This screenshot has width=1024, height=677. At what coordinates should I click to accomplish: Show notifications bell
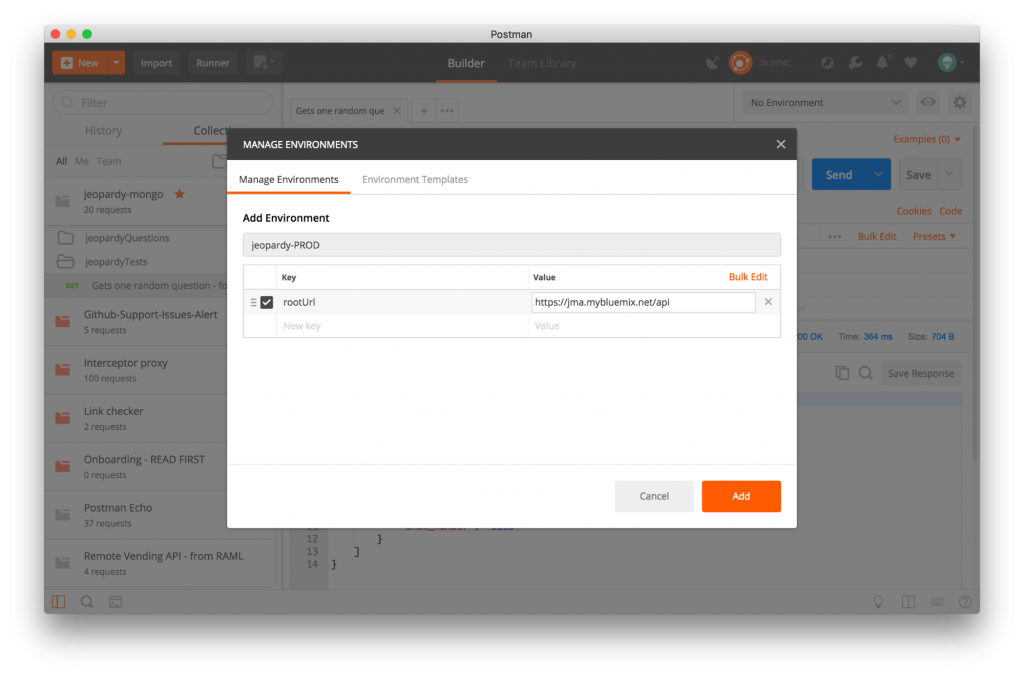[882, 62]
